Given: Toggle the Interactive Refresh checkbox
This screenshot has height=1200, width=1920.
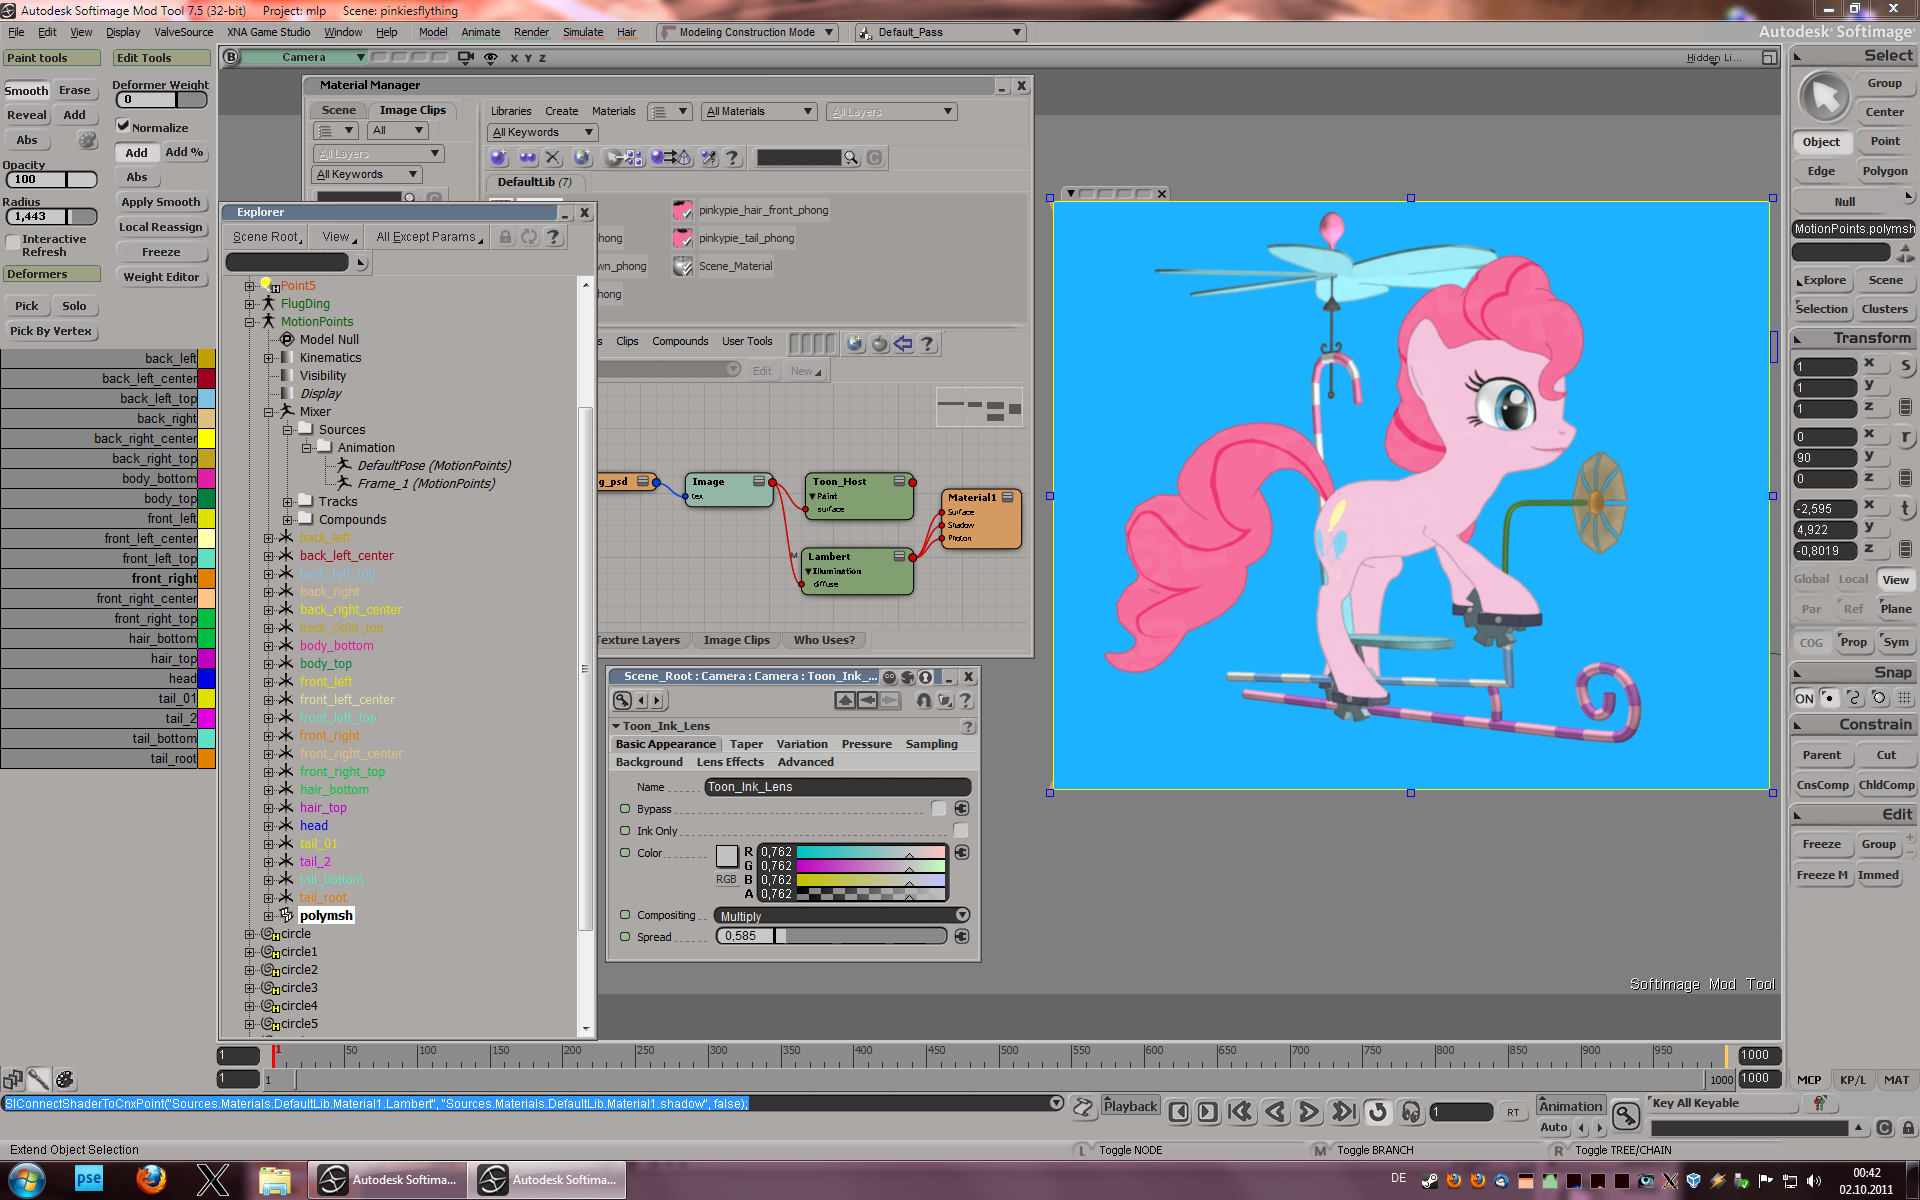Looking at the screenshot, I should pyautogui.click(x=13, y=242).
